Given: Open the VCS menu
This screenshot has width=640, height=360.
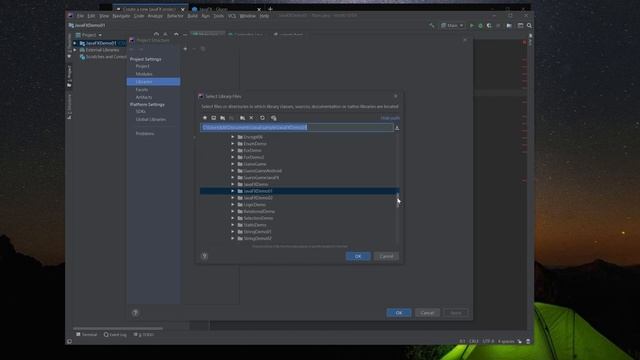Looking at the screenshot, I should 232,16.
